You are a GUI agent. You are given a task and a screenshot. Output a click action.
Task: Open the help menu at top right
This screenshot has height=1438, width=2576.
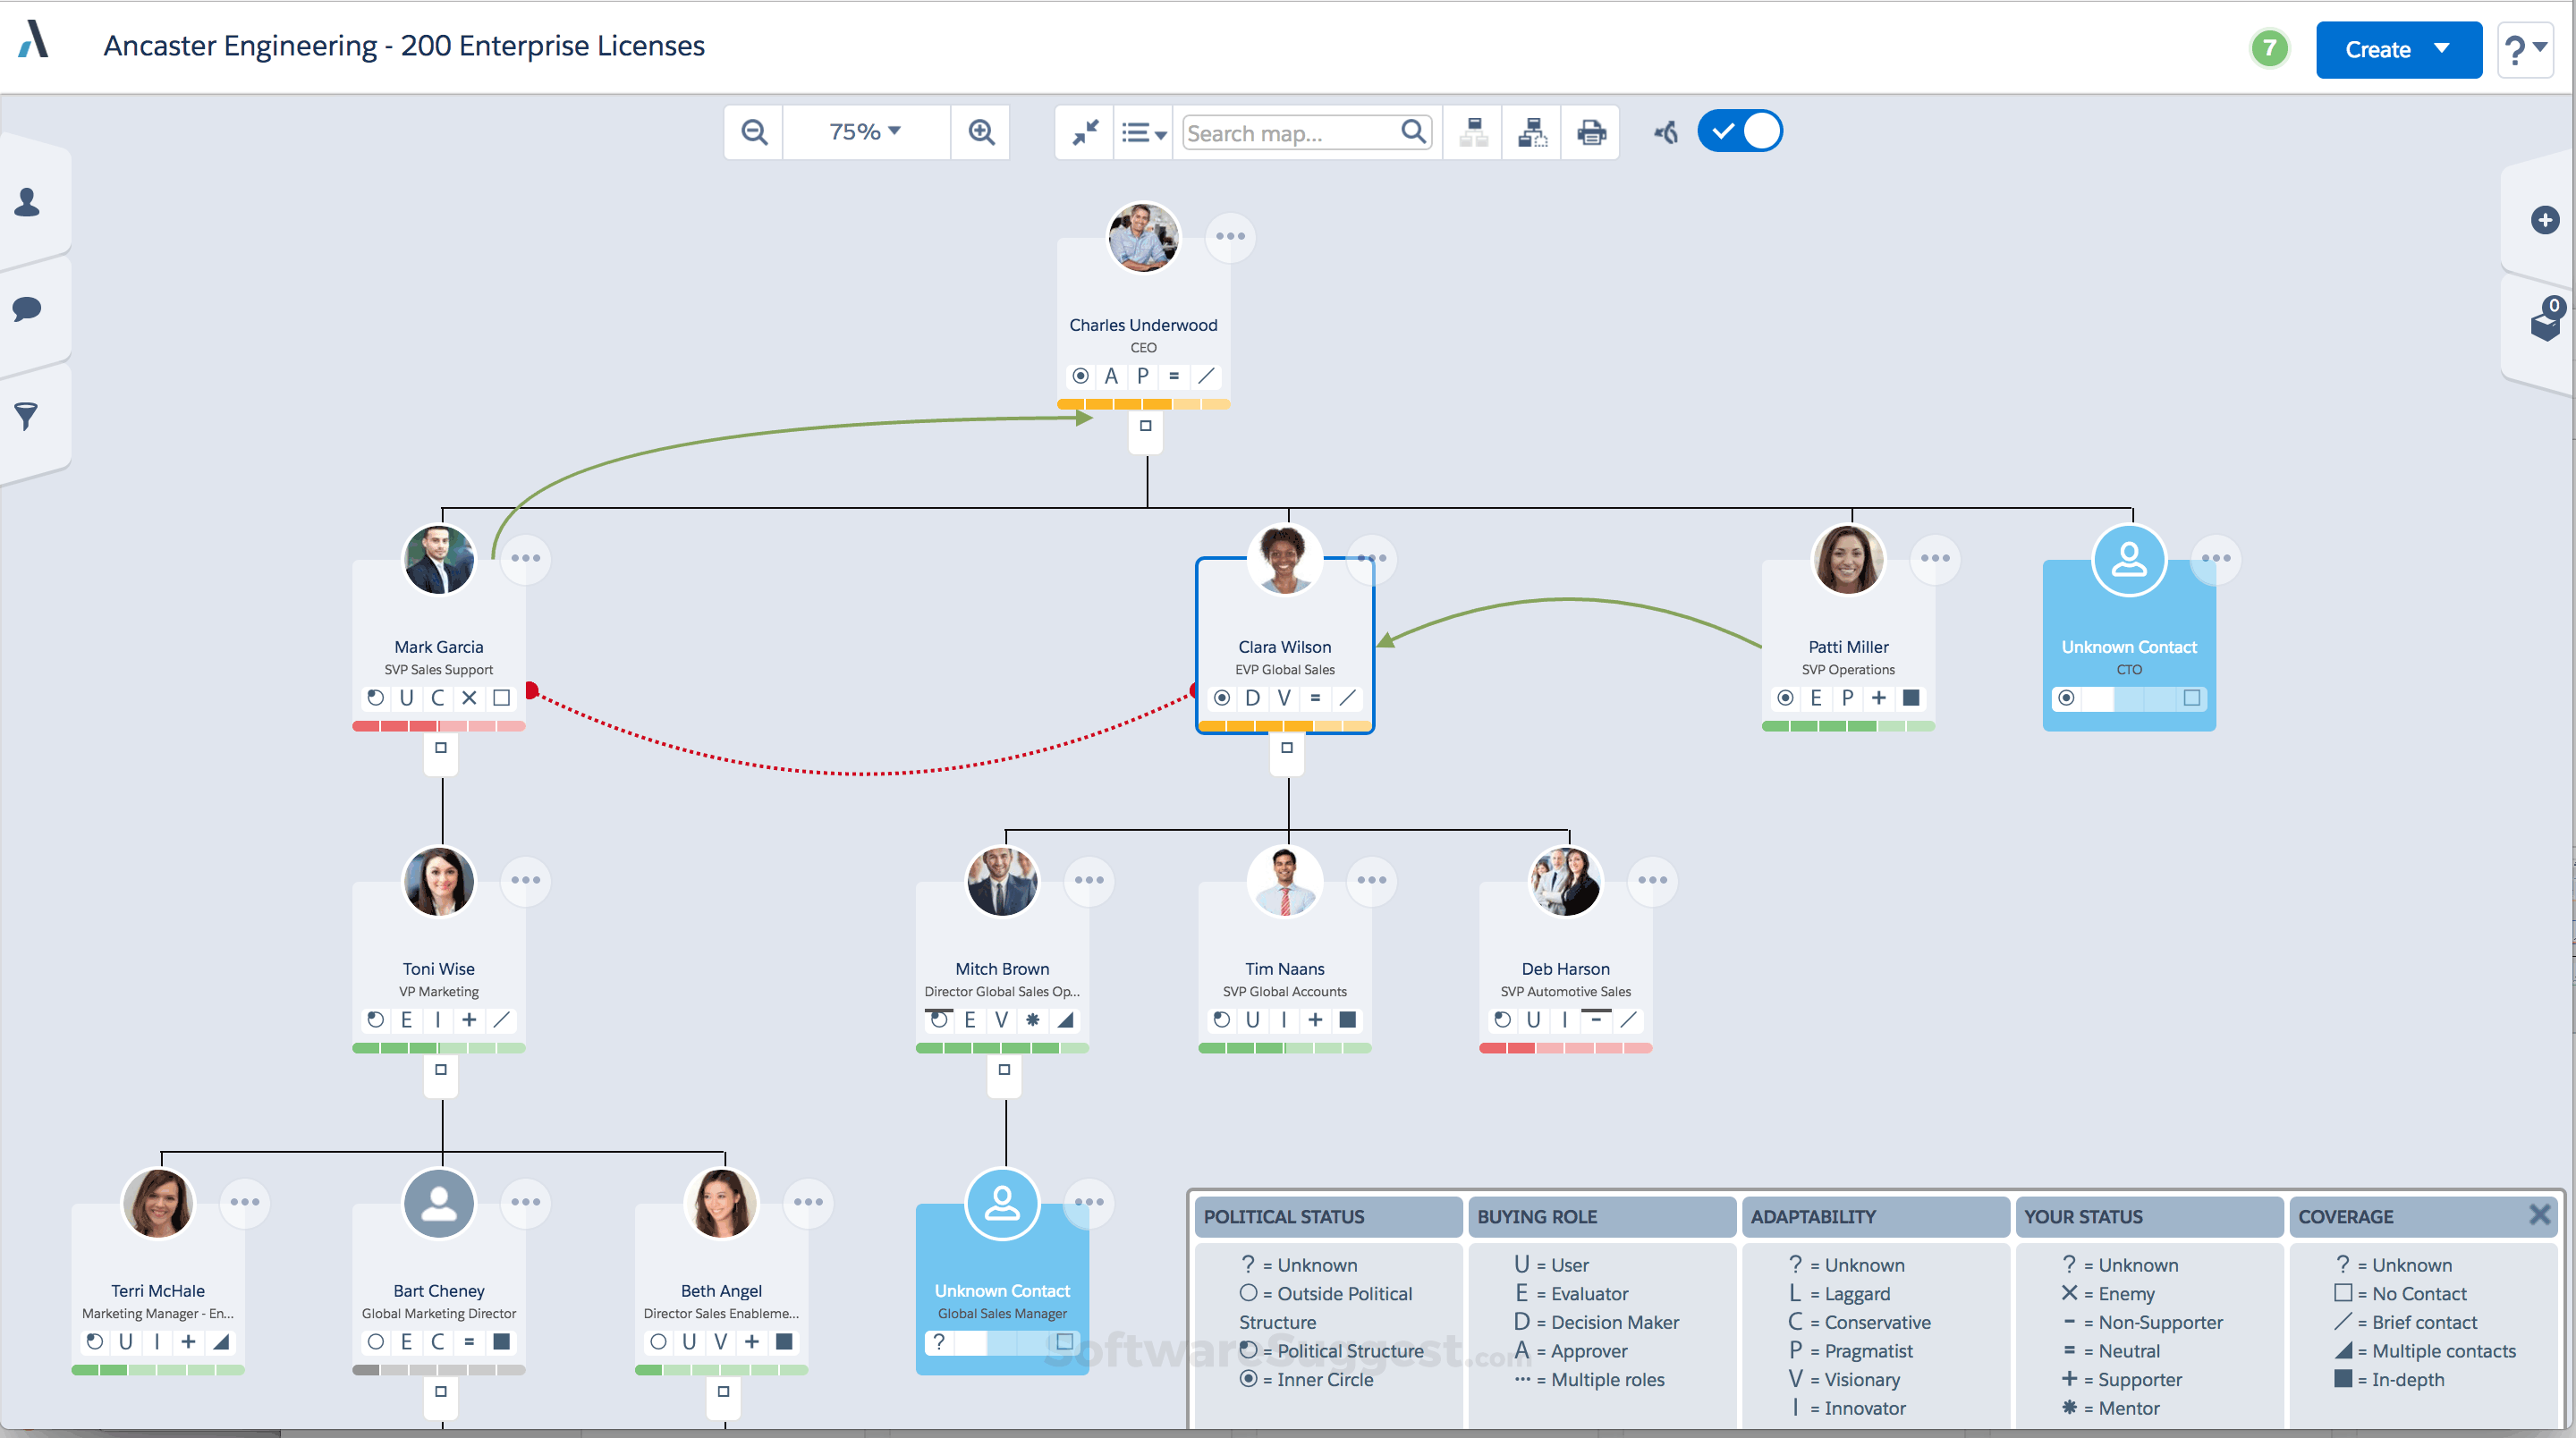2525,49
